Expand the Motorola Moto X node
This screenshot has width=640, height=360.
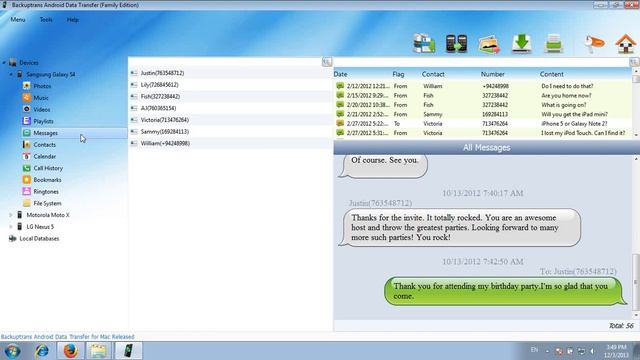11,215
